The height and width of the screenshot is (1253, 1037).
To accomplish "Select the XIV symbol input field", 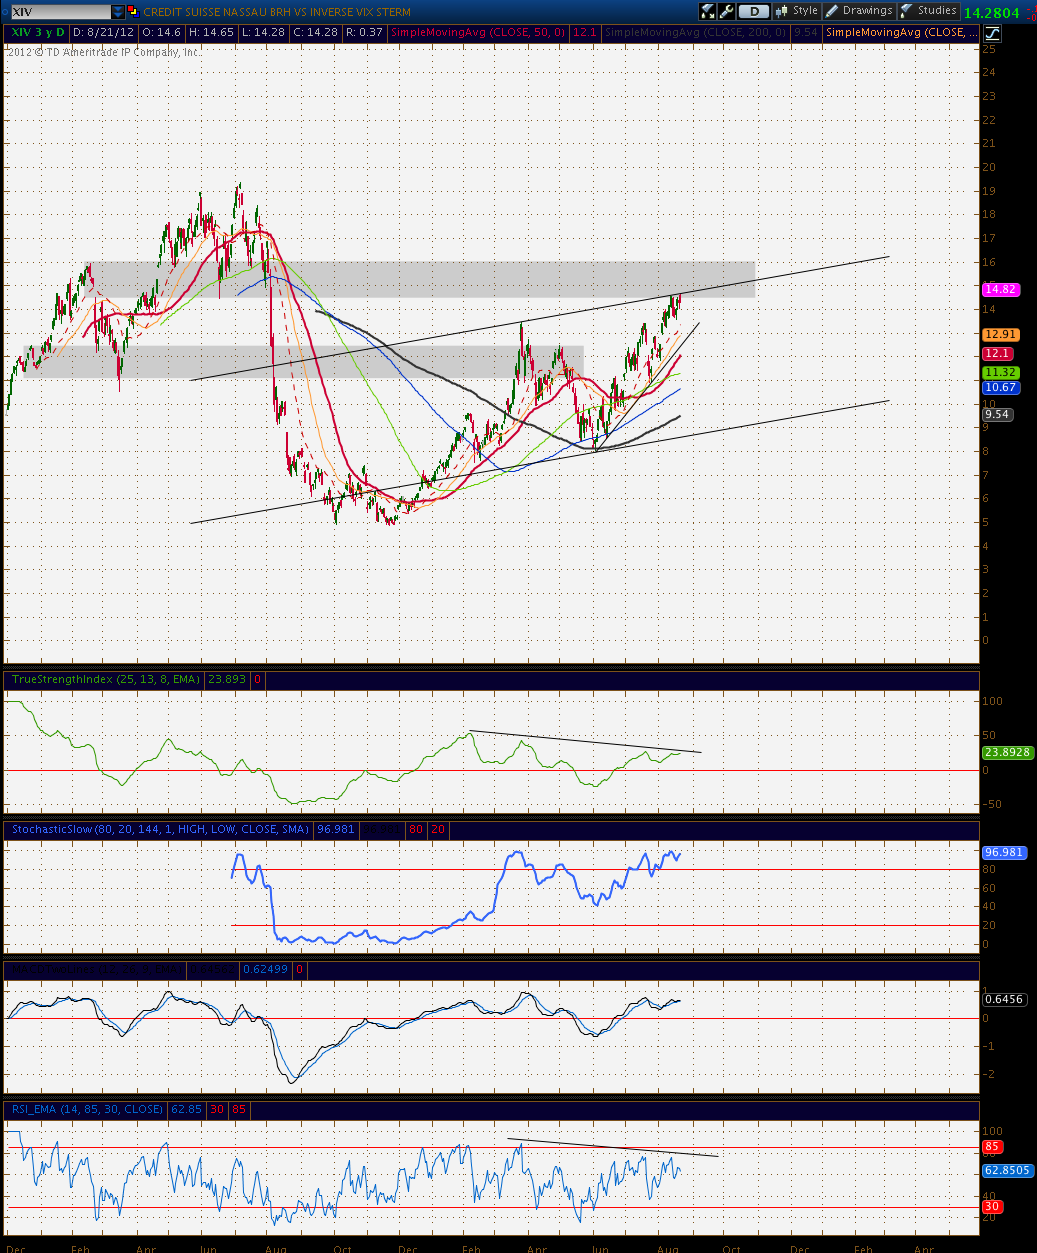I will [x=61, y=12].
